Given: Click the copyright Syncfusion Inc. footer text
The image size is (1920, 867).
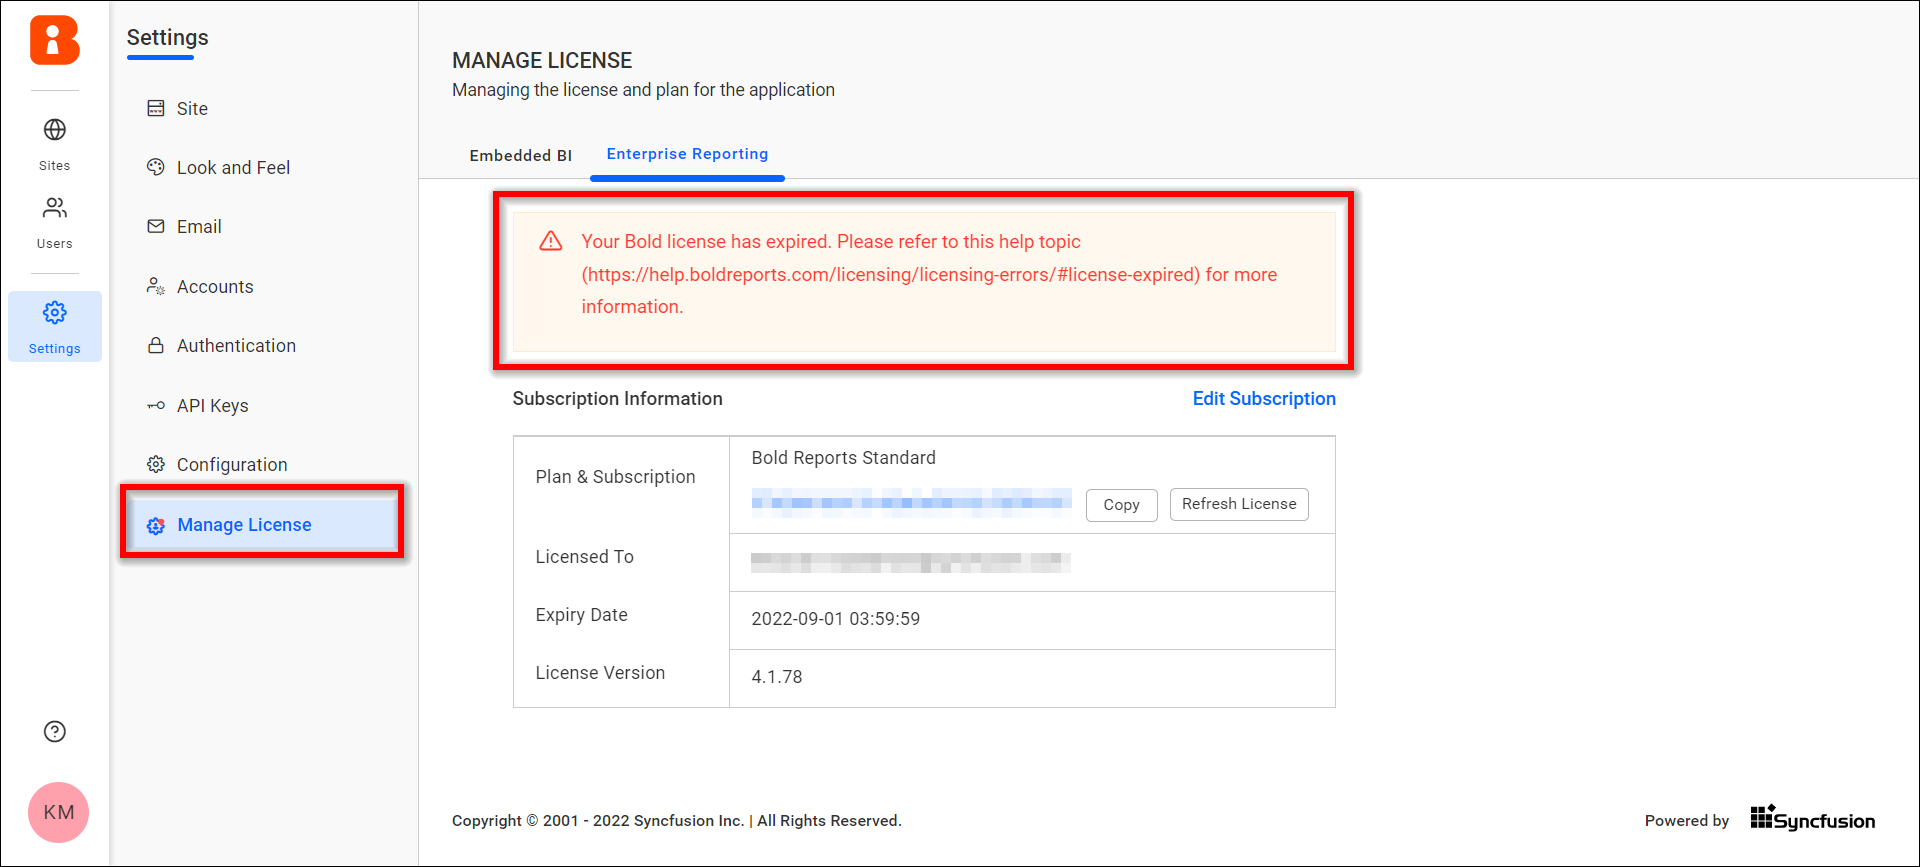Looking at the screenshot, I should tap(677, 820).
